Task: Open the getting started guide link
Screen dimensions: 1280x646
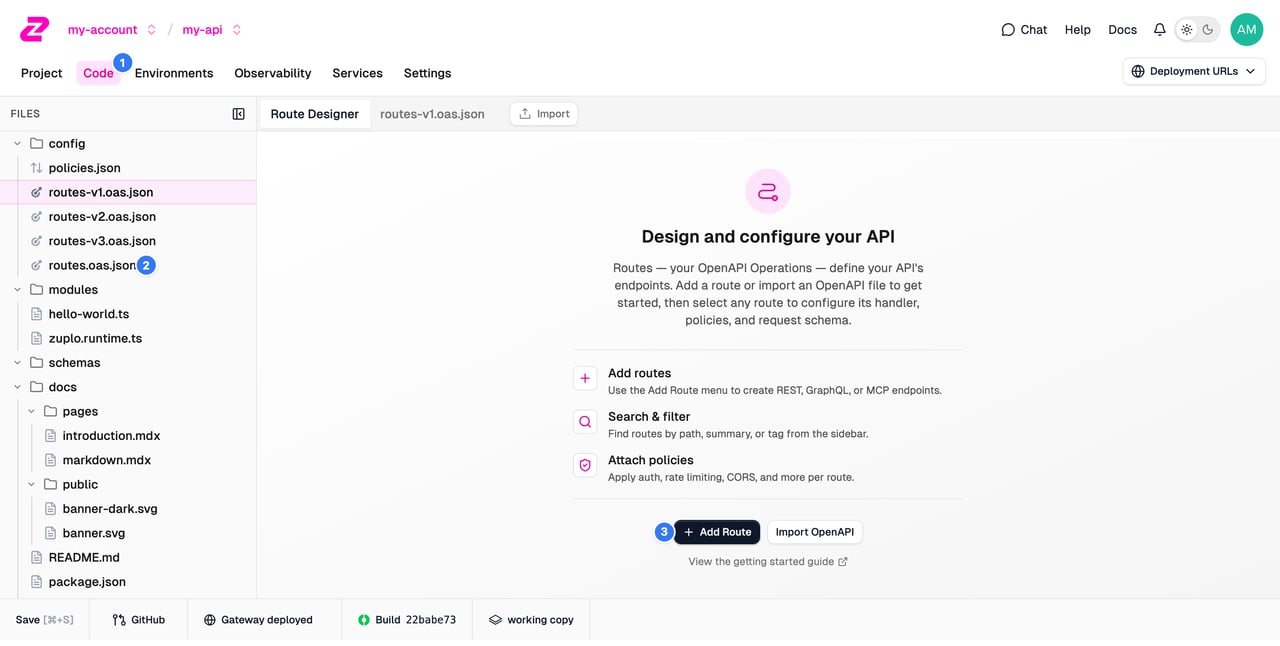Action: (x=768, y=562)
